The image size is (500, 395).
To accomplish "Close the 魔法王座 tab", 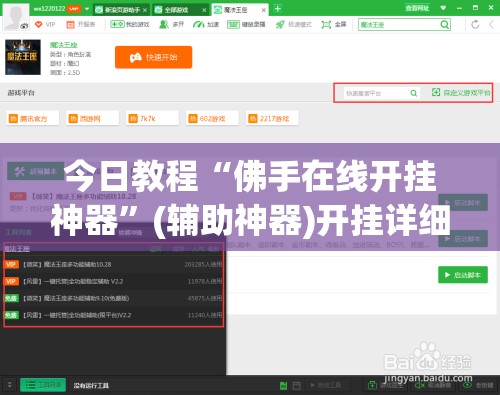I will tap(263, 10).
